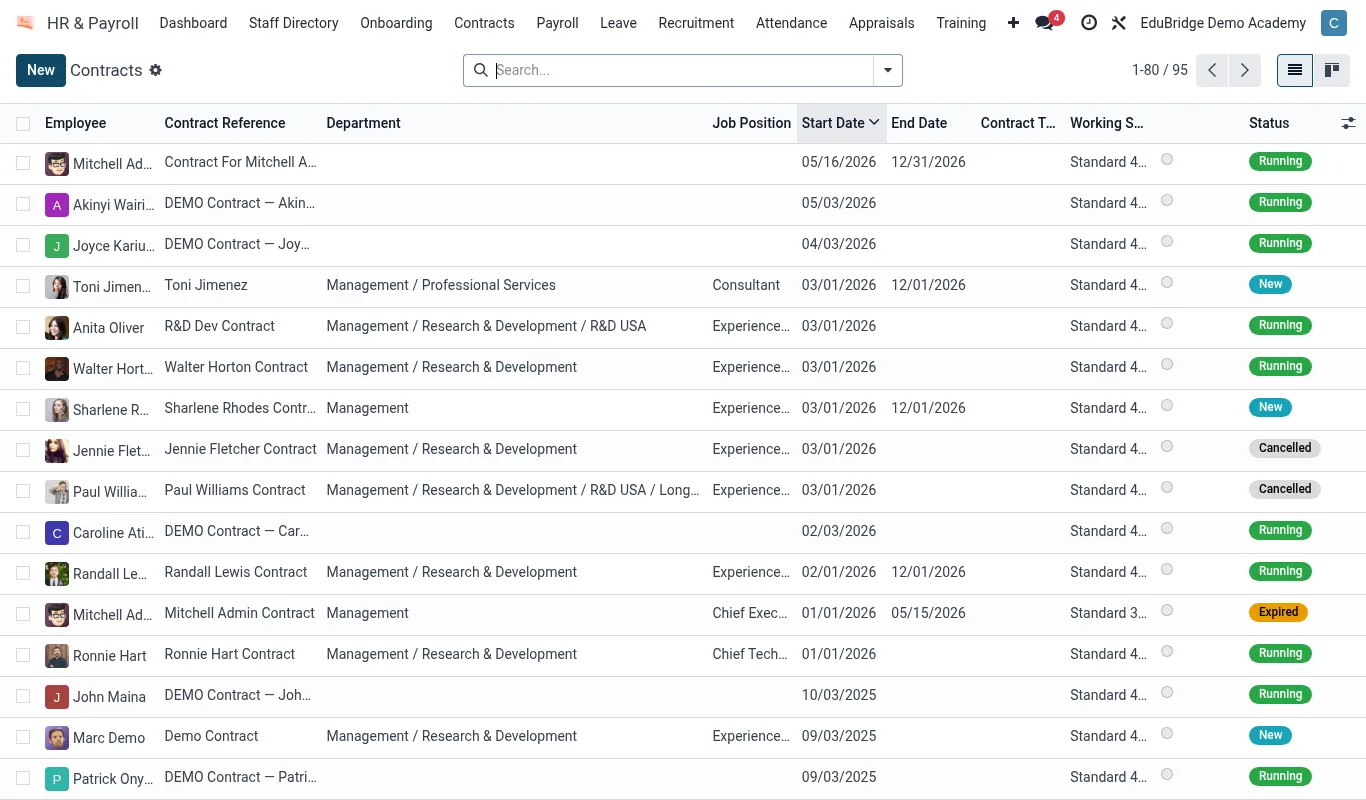Open the Appraisals menu
Viewport: 1366px width, 800px height.
coord(882,23)
